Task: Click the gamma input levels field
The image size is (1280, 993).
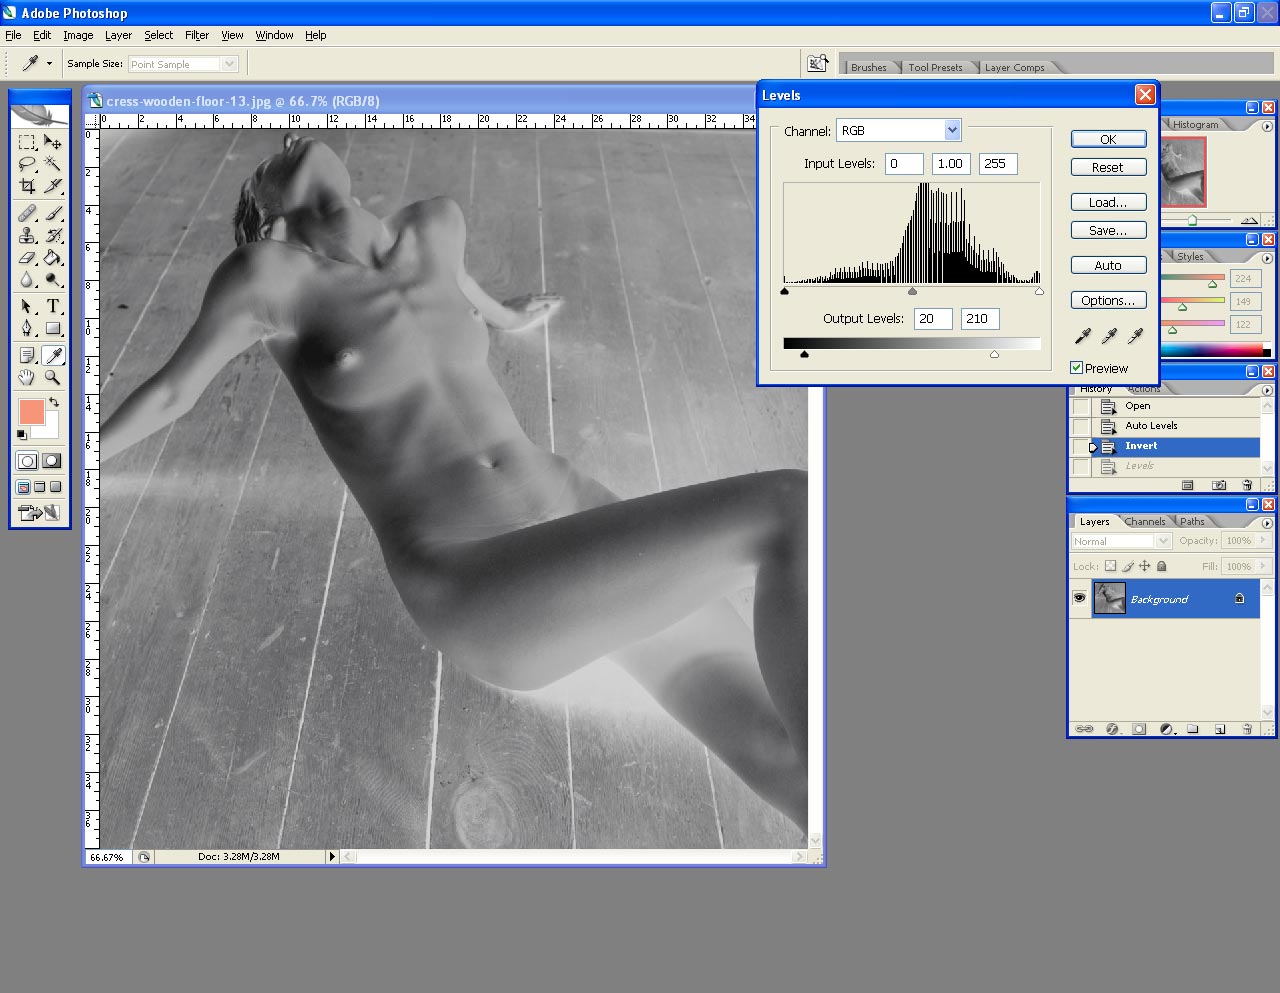Action: [950, 164]
